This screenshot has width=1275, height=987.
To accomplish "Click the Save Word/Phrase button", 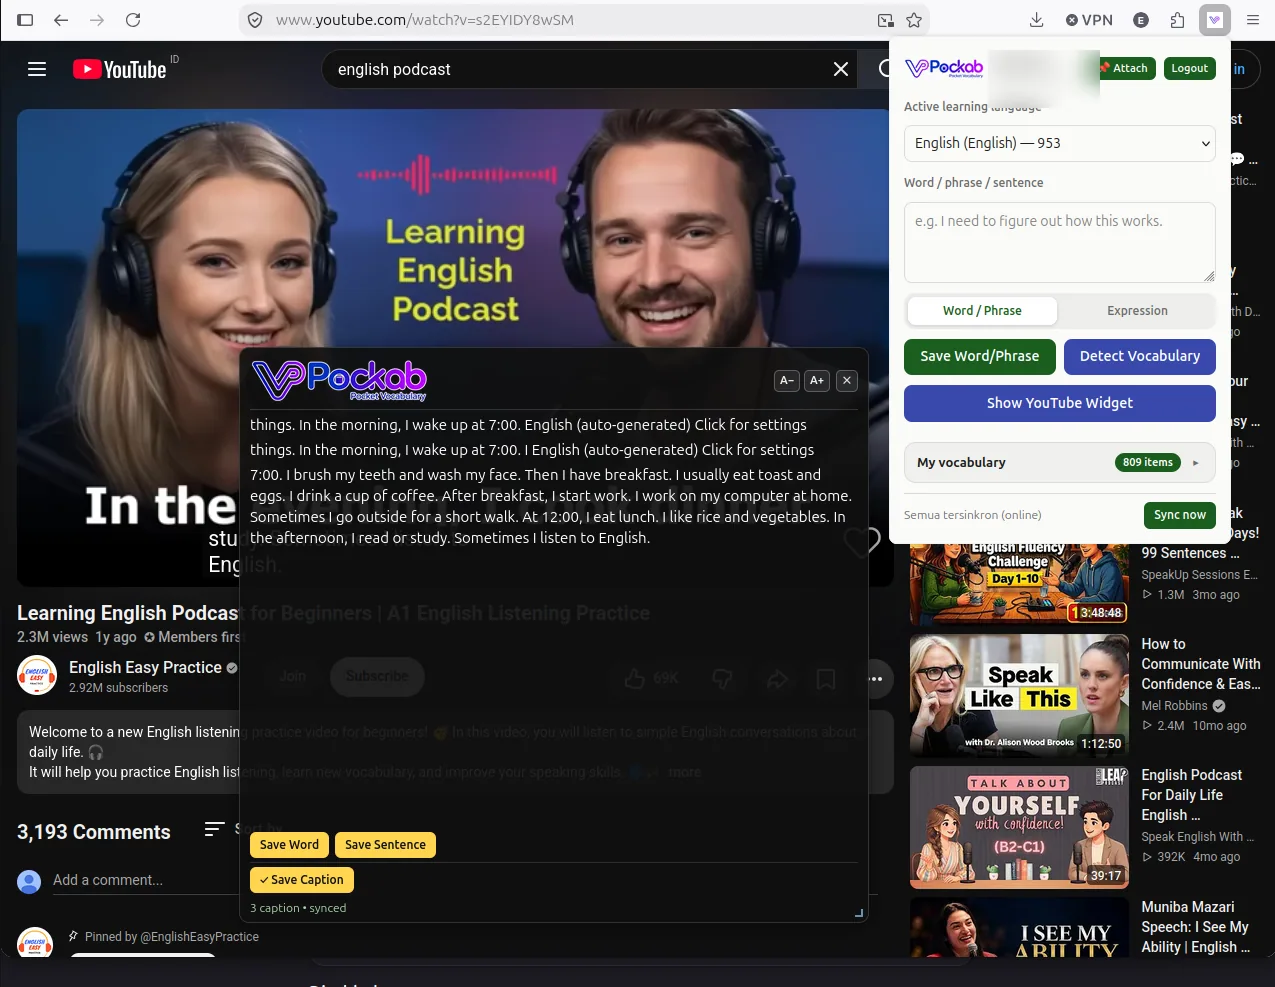I will click(x=980, y=356).
